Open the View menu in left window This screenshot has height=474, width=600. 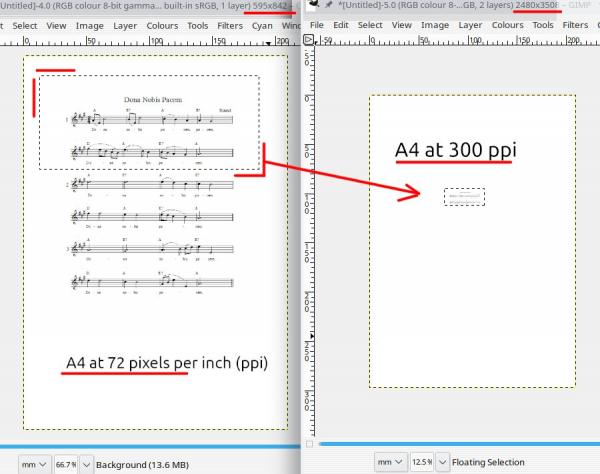(56, 26)
